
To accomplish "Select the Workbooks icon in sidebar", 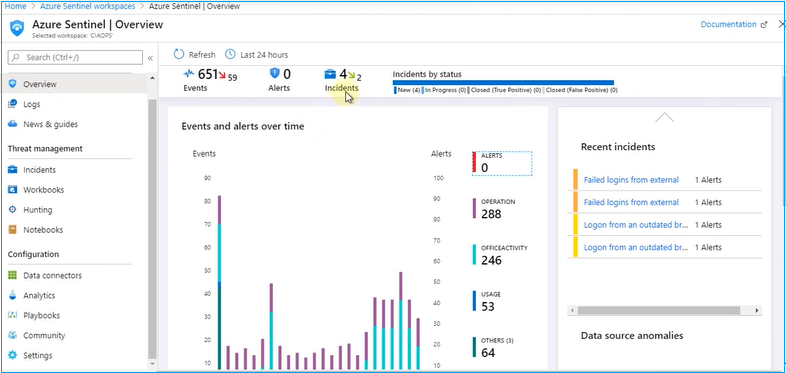I will point(13,190).
